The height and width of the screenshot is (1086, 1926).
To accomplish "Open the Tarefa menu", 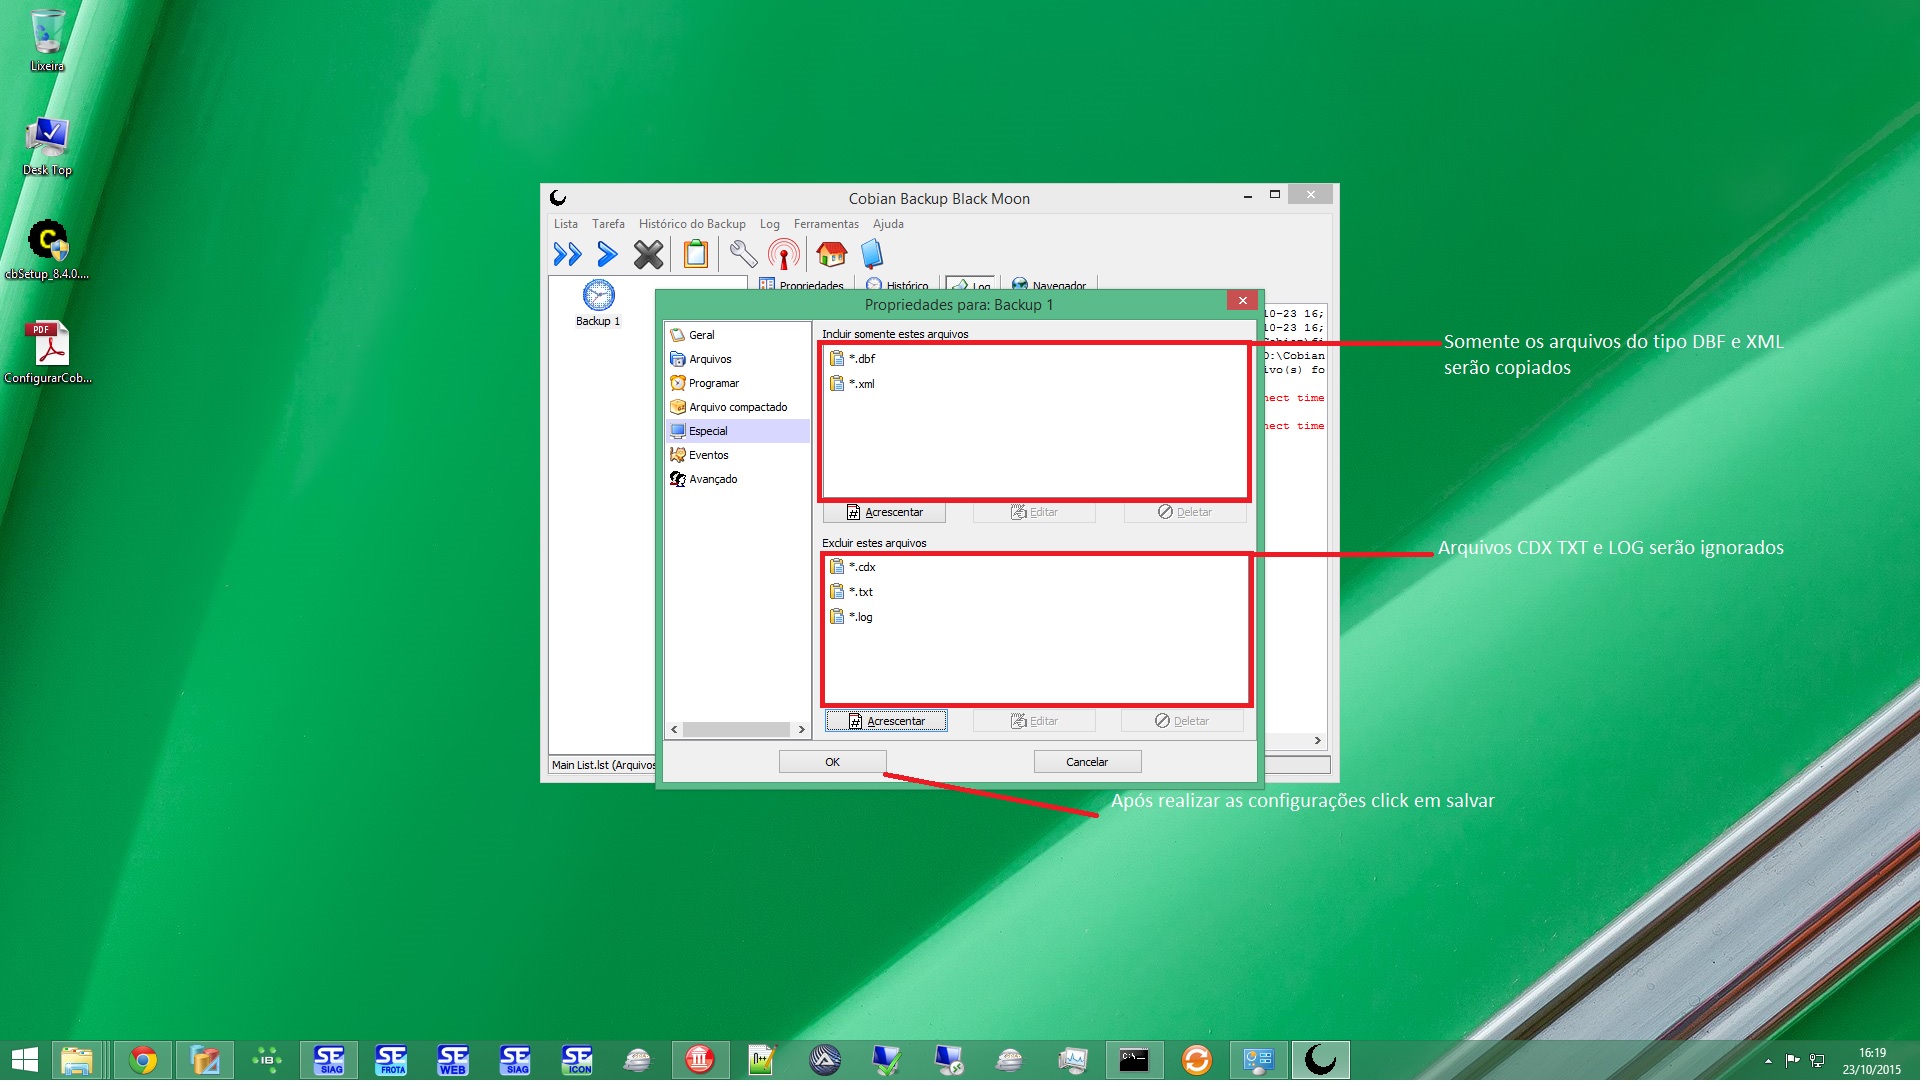I will (x=609, y=225).
